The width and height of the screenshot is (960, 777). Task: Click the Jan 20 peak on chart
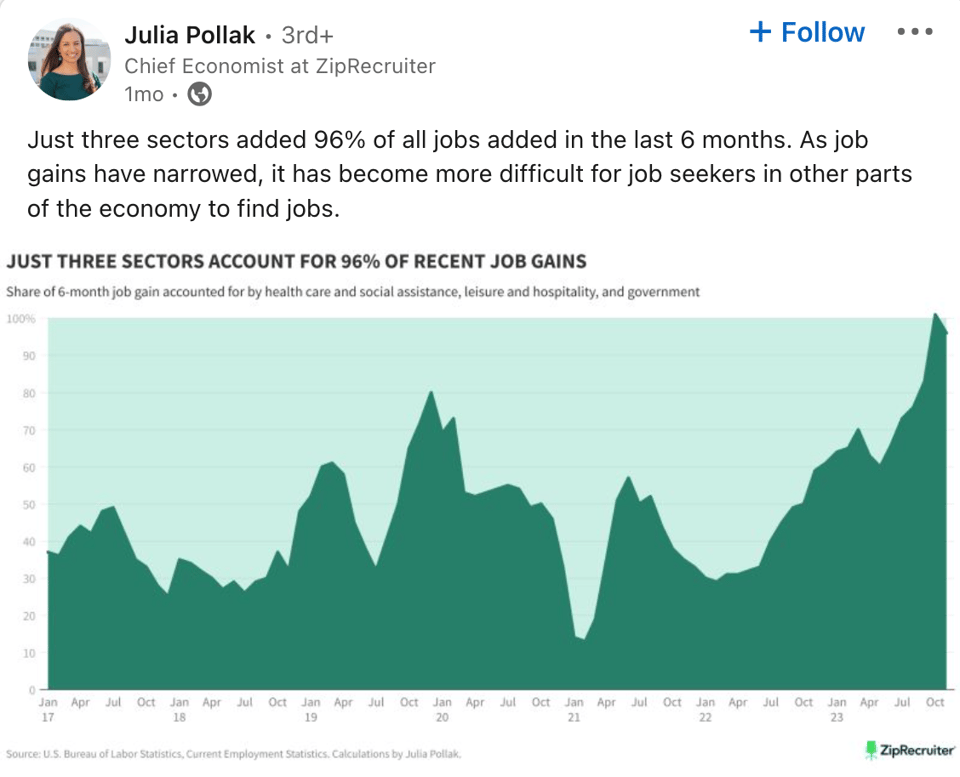click(432, 391)
